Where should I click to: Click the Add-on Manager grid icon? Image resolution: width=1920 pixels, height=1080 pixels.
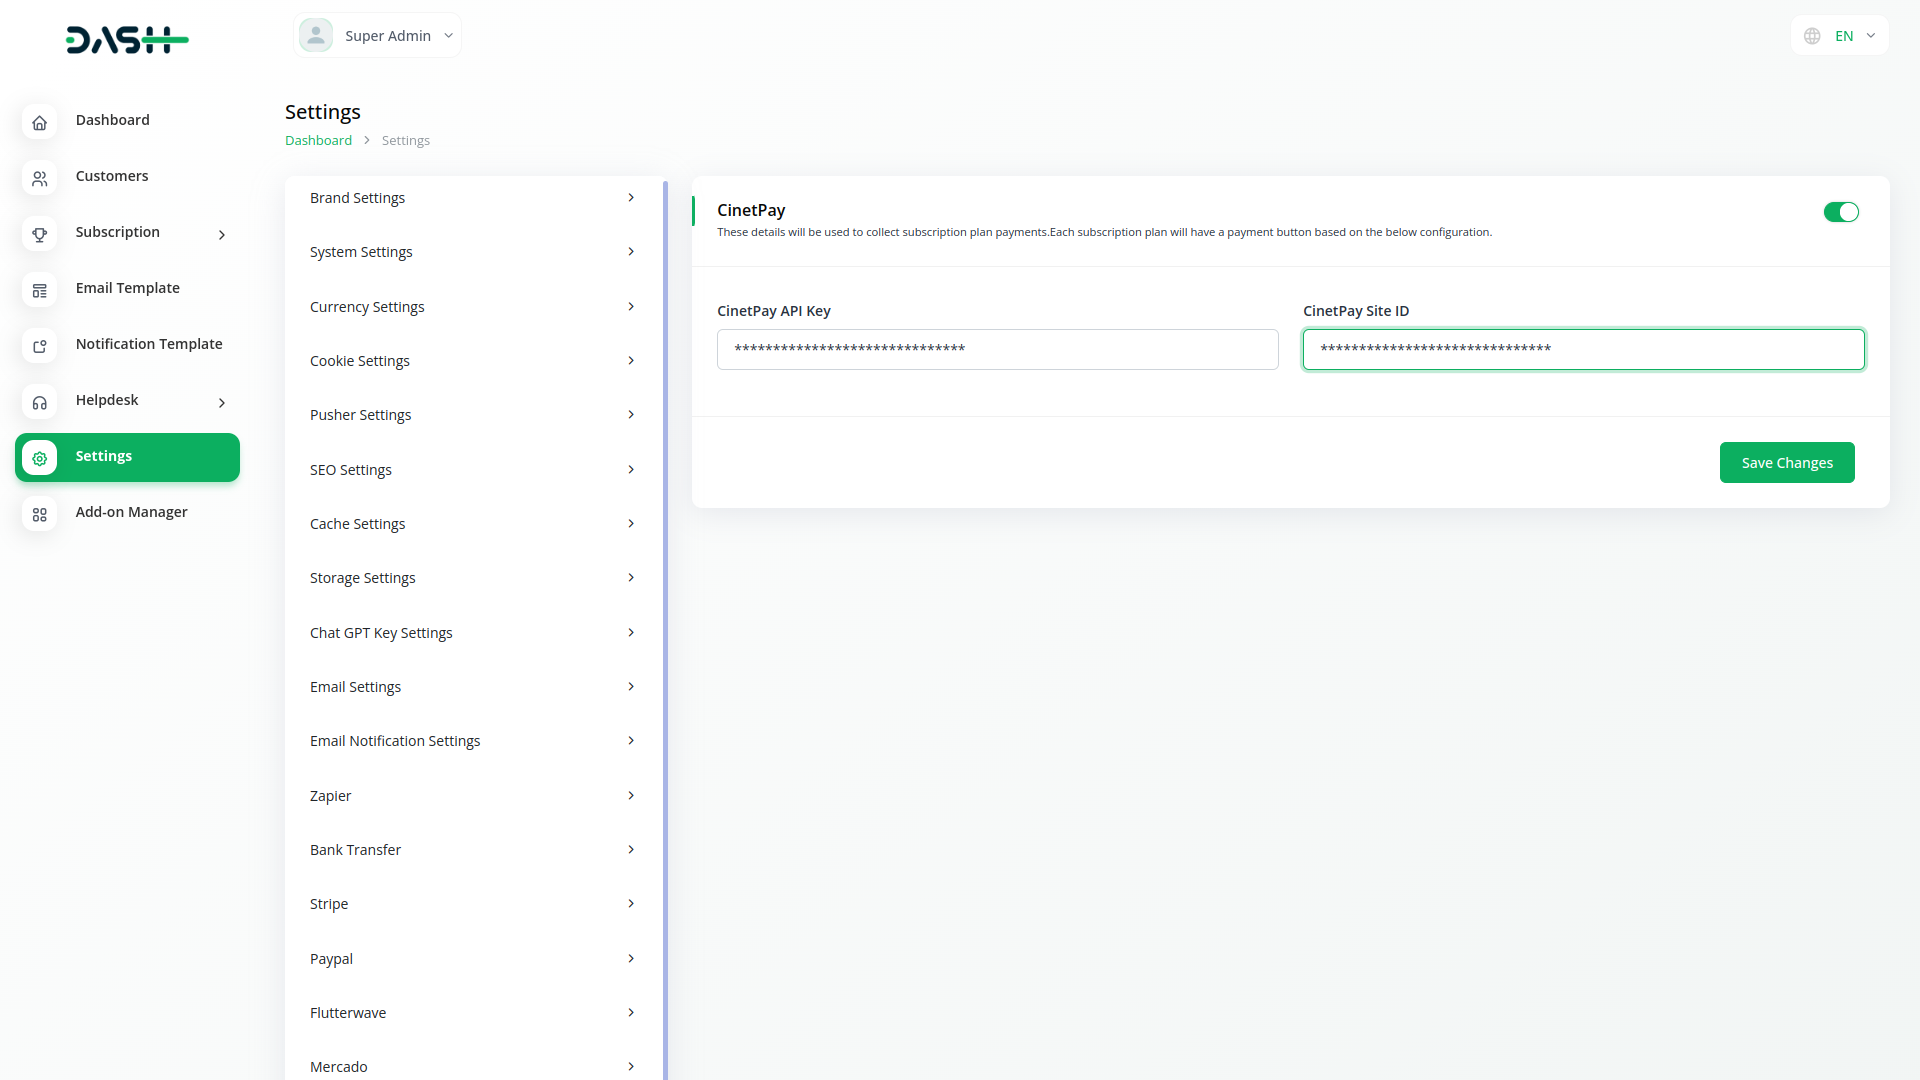pos(39,514)
